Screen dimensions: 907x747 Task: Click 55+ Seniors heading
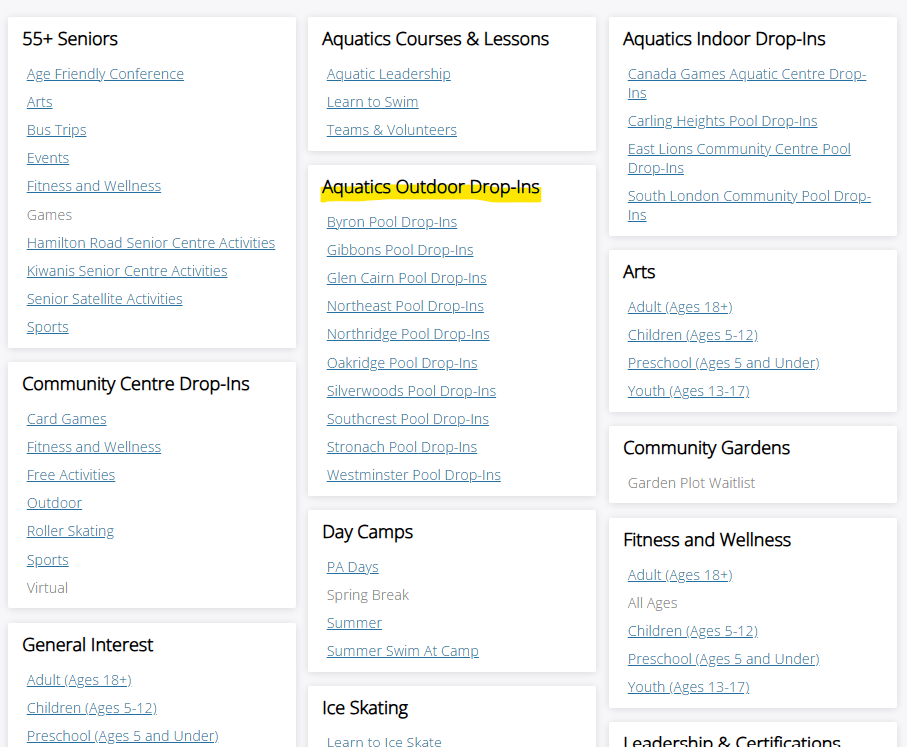click(x=70, y=39)
